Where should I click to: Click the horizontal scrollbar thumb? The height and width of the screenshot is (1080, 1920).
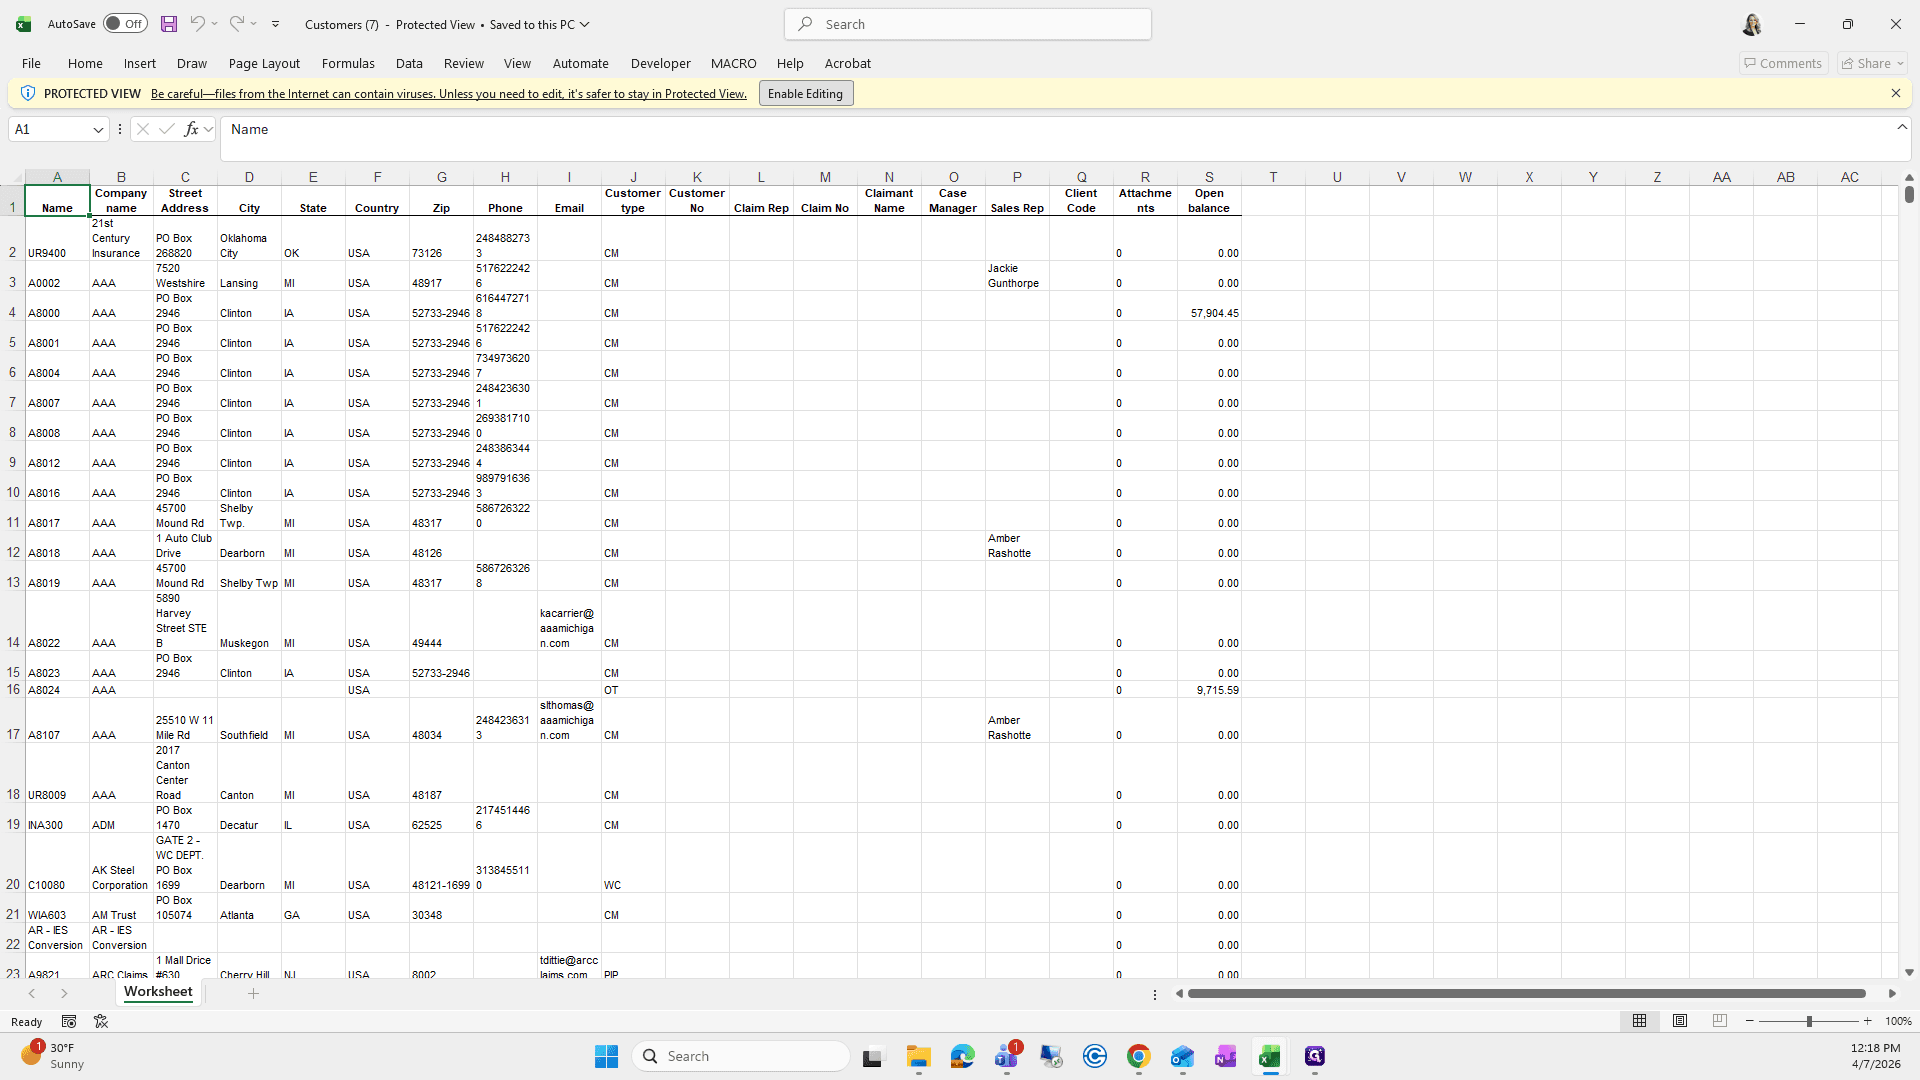click(x=1526, y=993)
